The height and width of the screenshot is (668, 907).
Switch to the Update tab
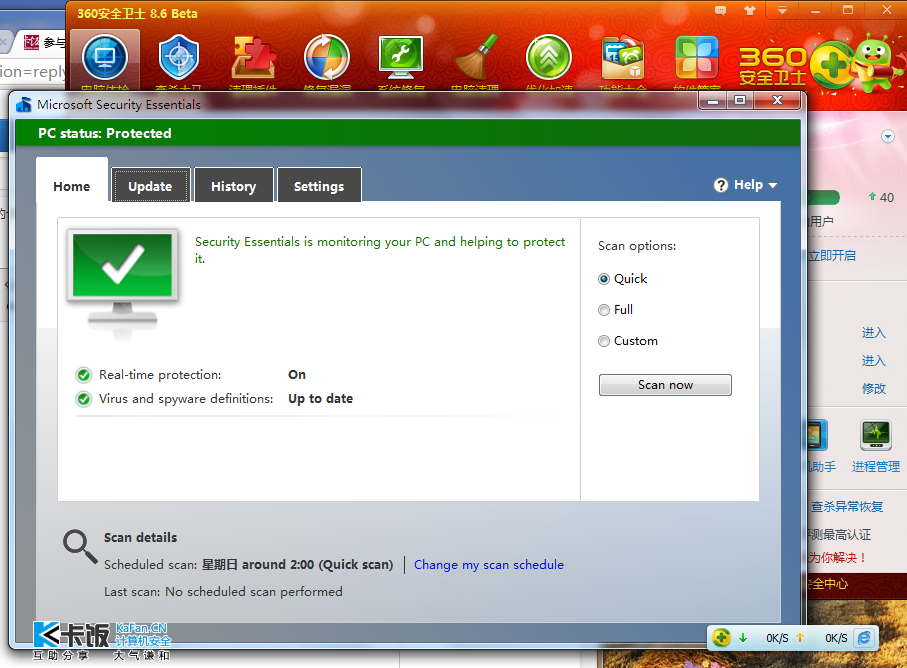tap(150, 185)
